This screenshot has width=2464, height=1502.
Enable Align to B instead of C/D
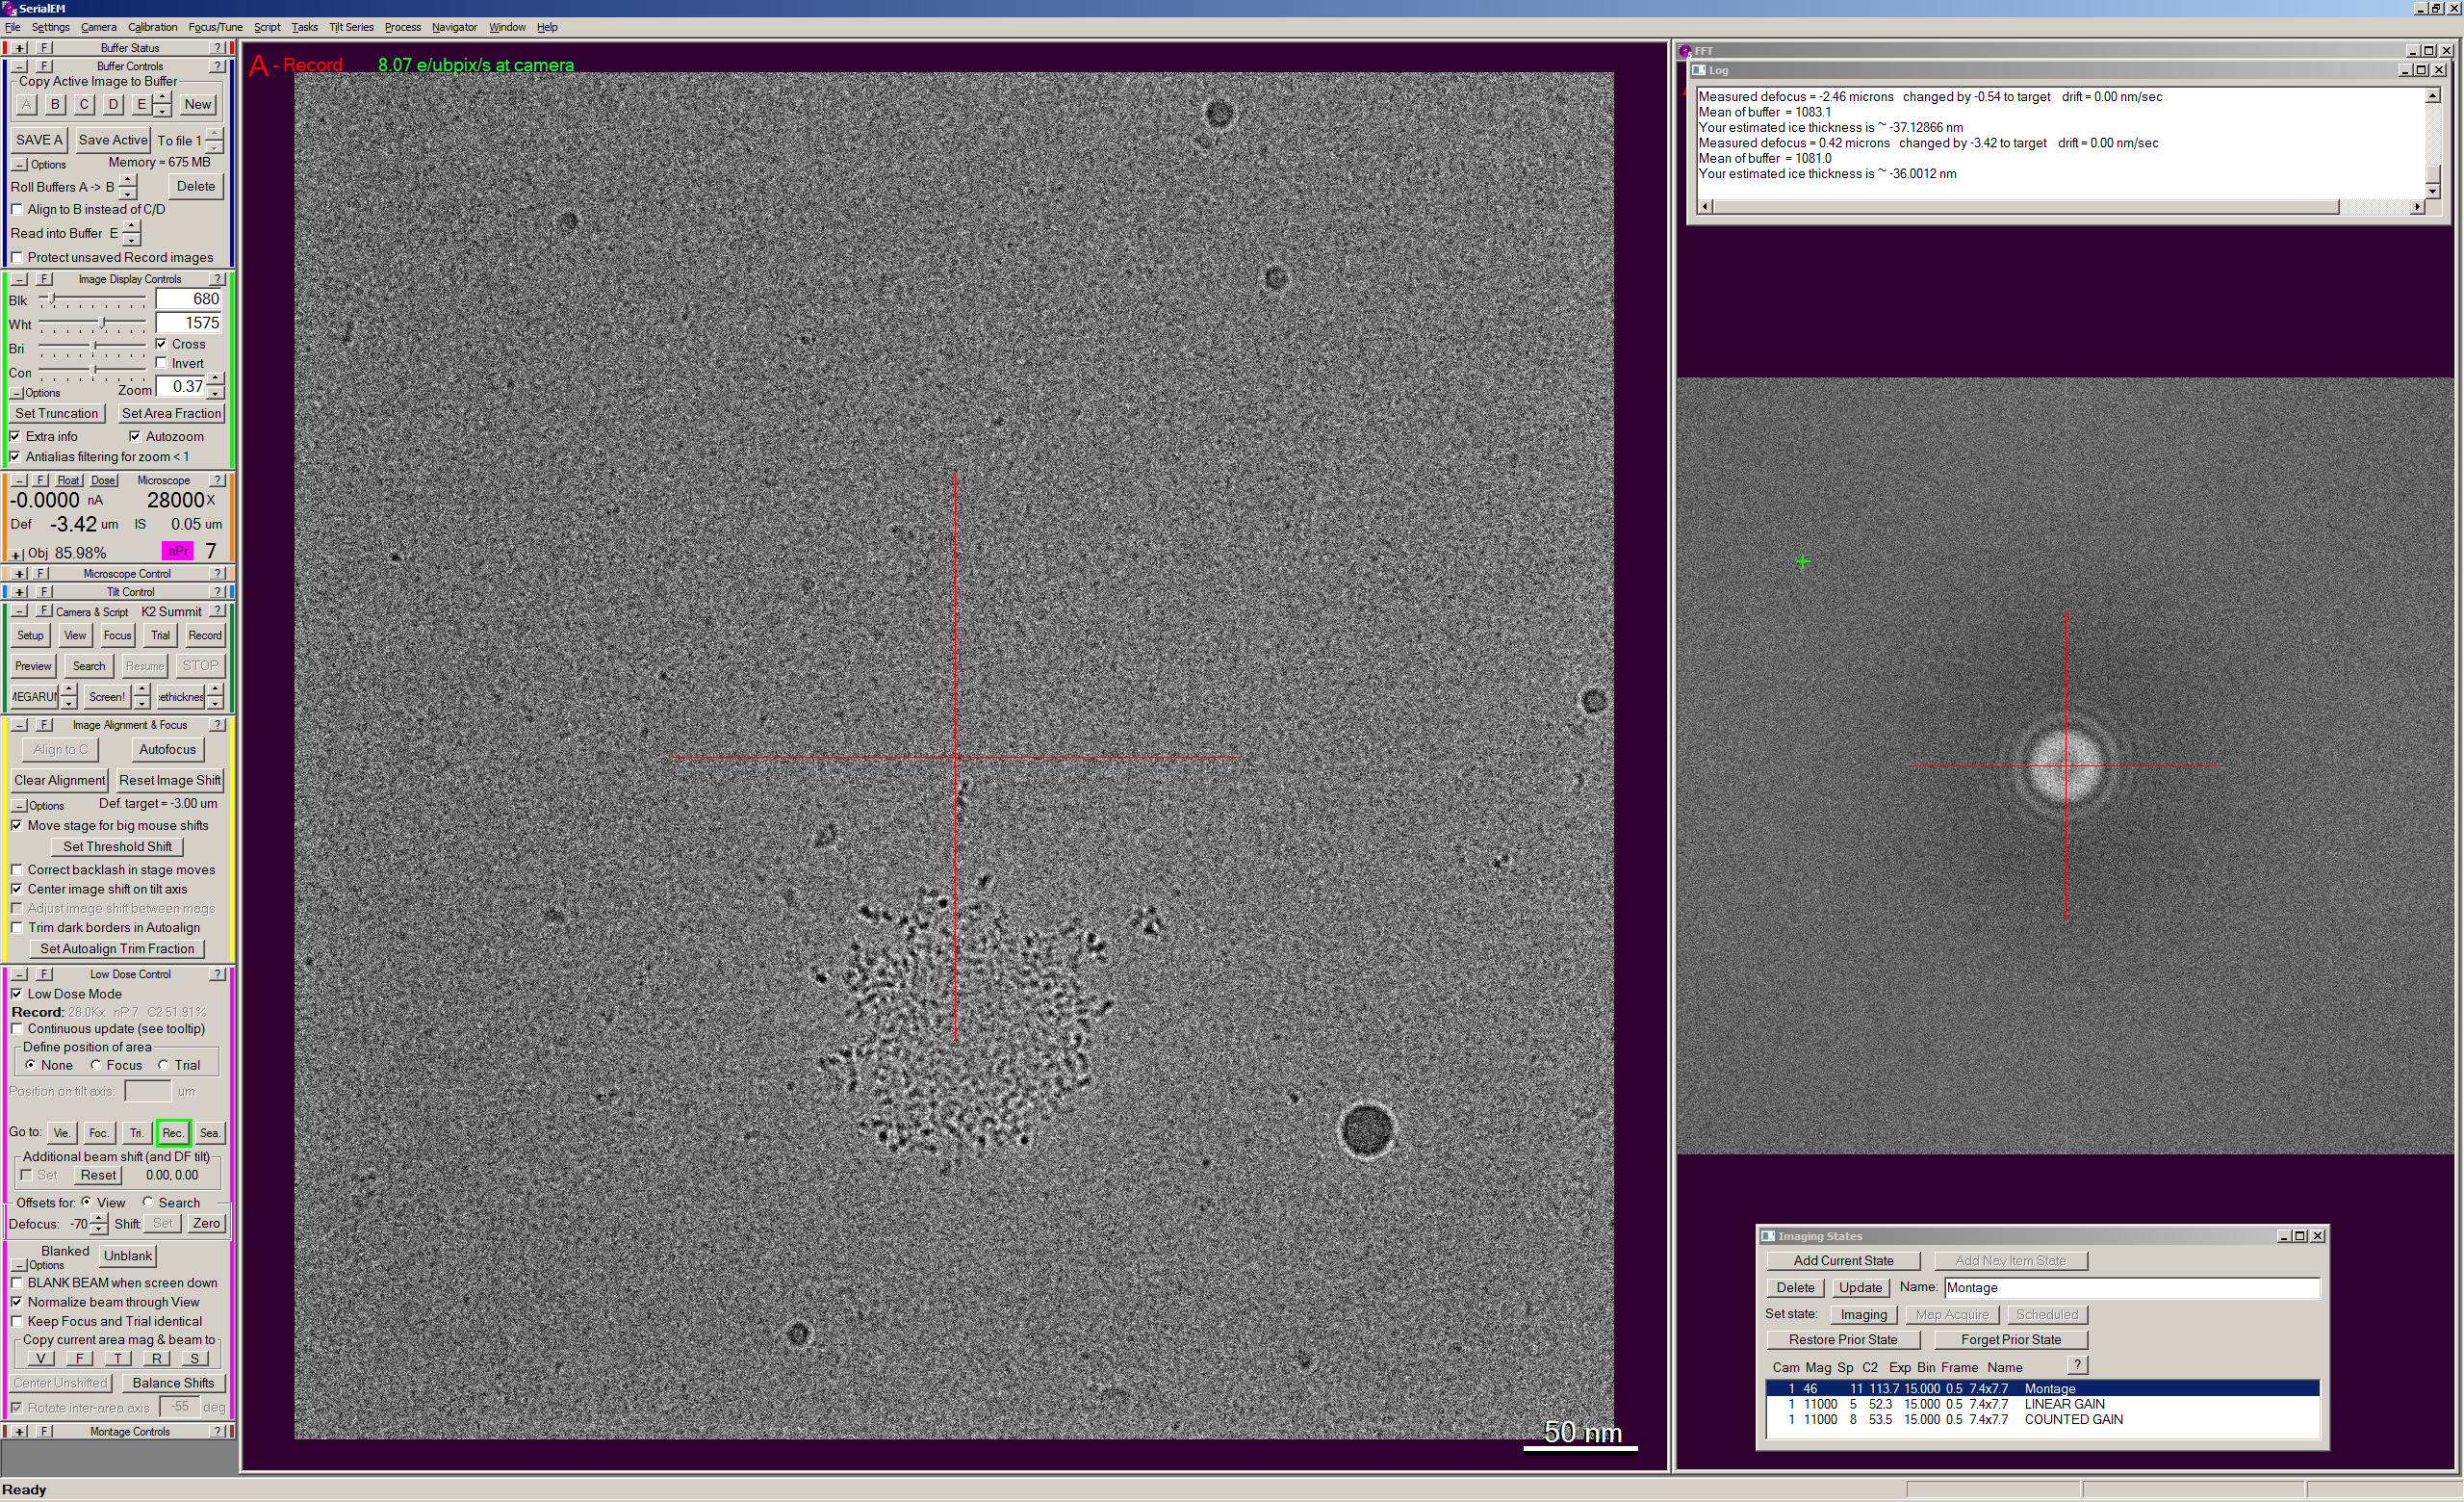(17, 210)
